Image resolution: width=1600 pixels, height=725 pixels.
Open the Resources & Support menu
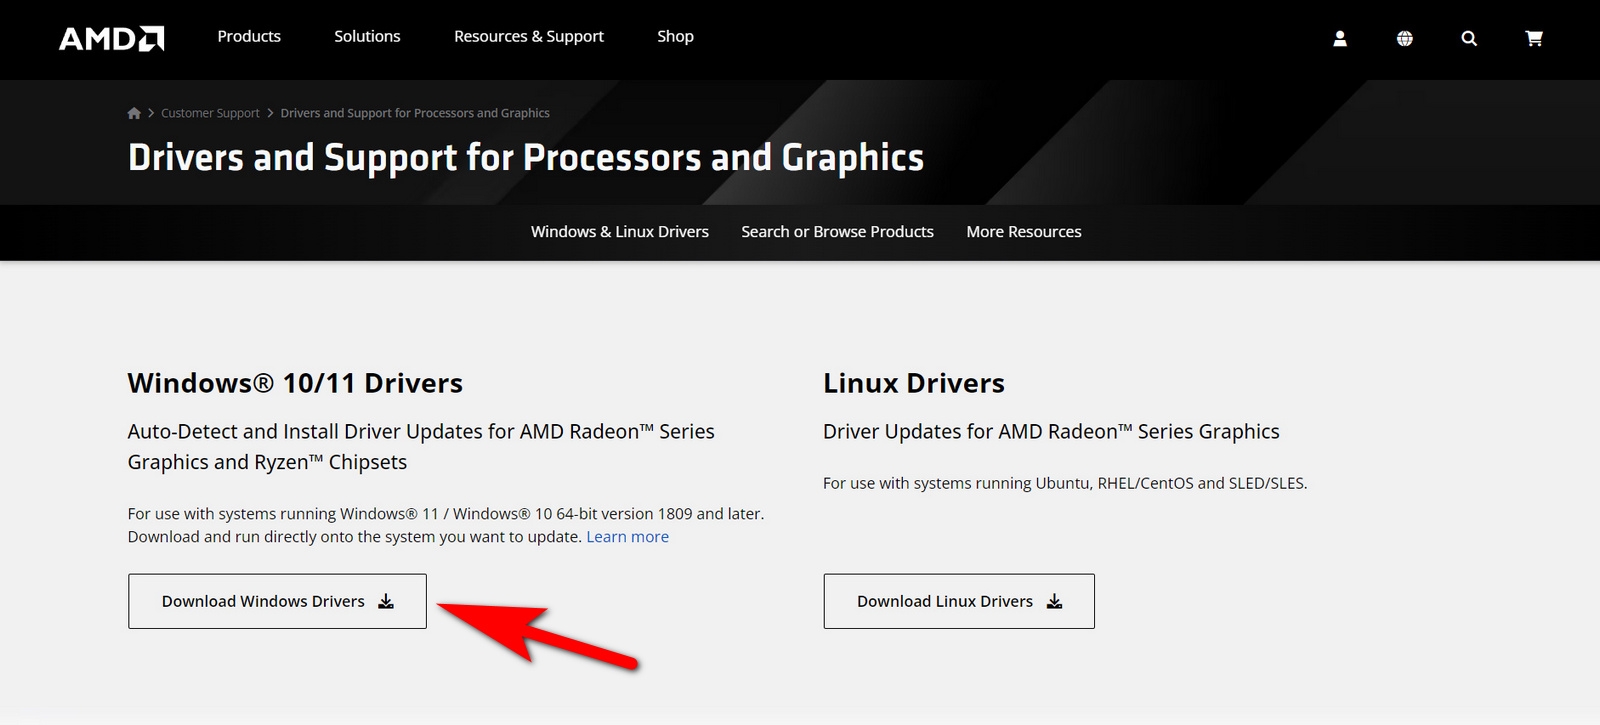tap(529, 36)
